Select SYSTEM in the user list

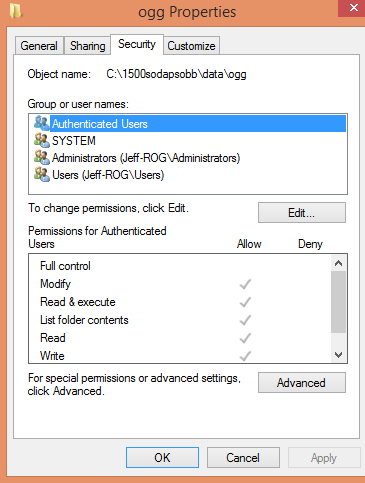point(74,141)
